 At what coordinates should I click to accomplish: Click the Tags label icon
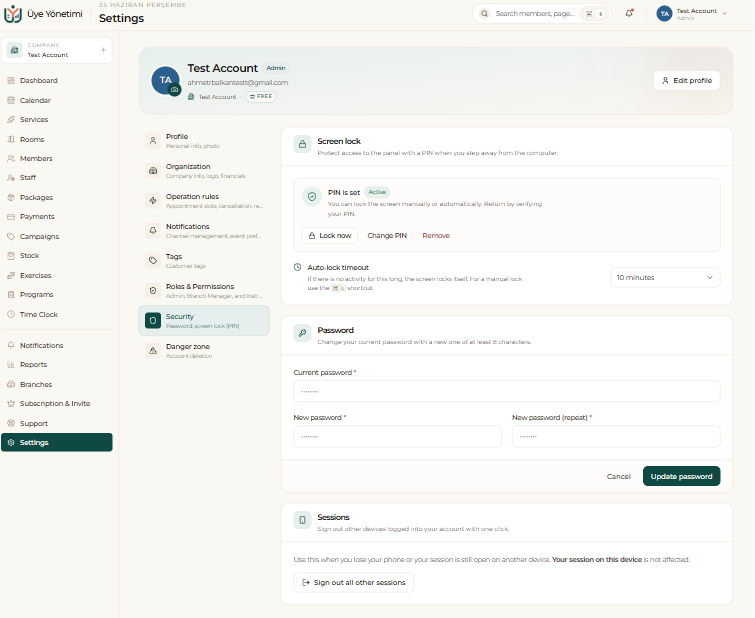point(153,261)
